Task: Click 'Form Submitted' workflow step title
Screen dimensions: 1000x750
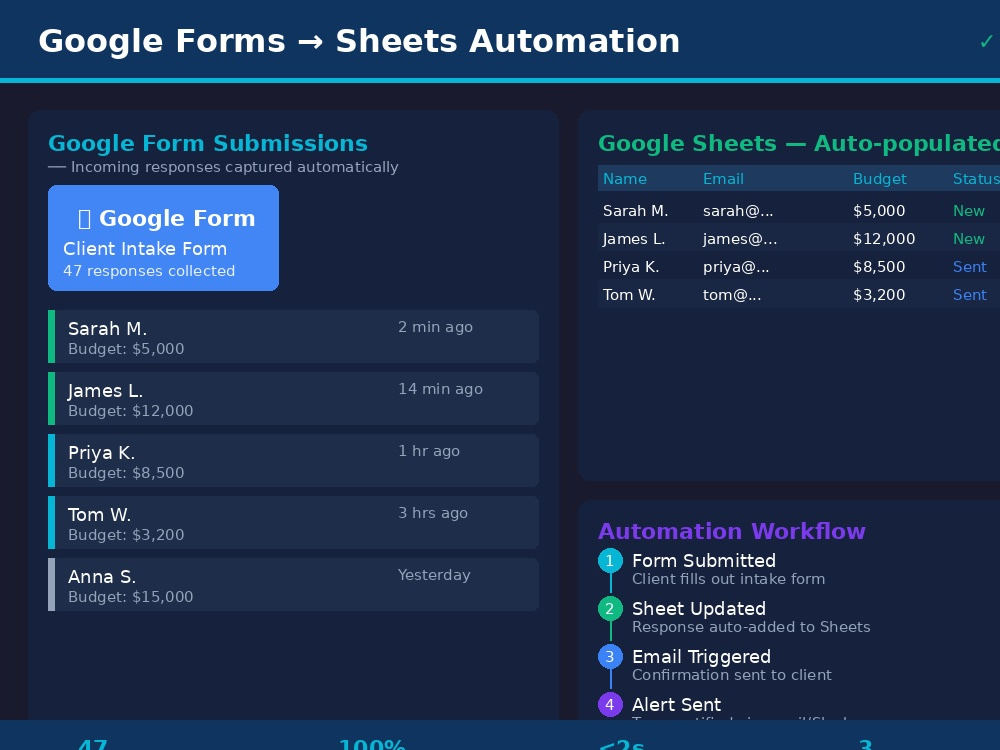Action: pos(703,561)
